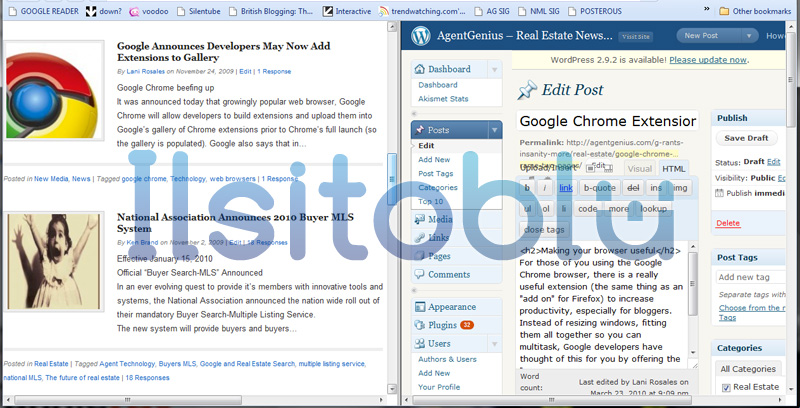This screenshot has width=800, height=408.
Task: Open the Other bookmarks folder
Action: 755,11
